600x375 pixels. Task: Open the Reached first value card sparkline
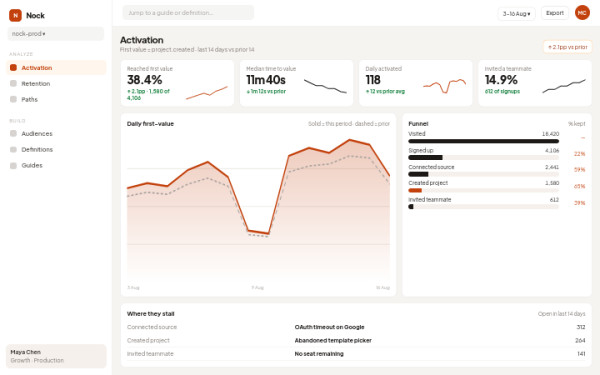coord(207,93)
